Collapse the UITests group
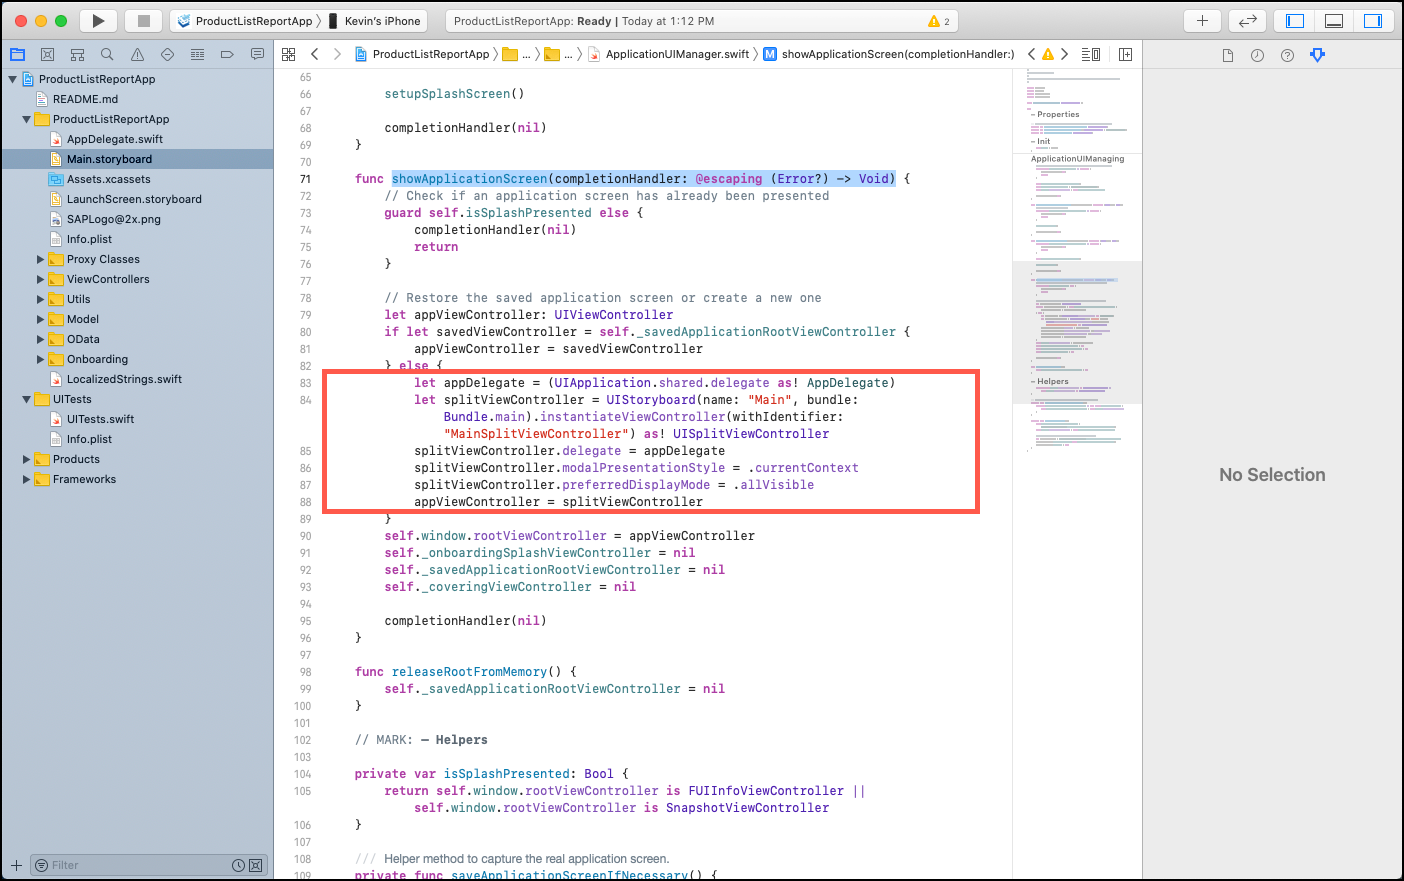This screenshot has height=881, width=1404. (26, 399)
